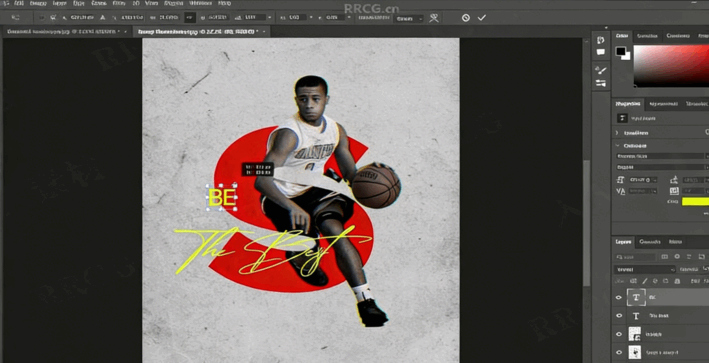The width and height of the screenshot is (709, 363).
Task: Click the foreground color swatch
Action: click(x=620, y=51)
